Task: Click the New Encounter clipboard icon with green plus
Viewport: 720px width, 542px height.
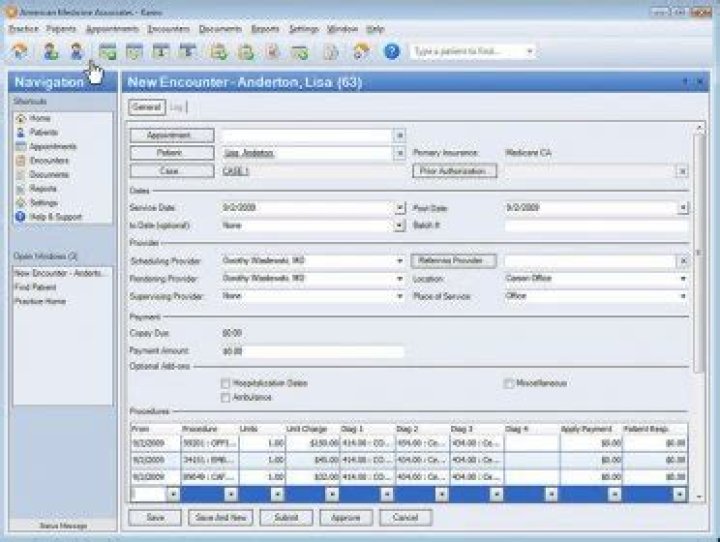Action: (219, 51)
